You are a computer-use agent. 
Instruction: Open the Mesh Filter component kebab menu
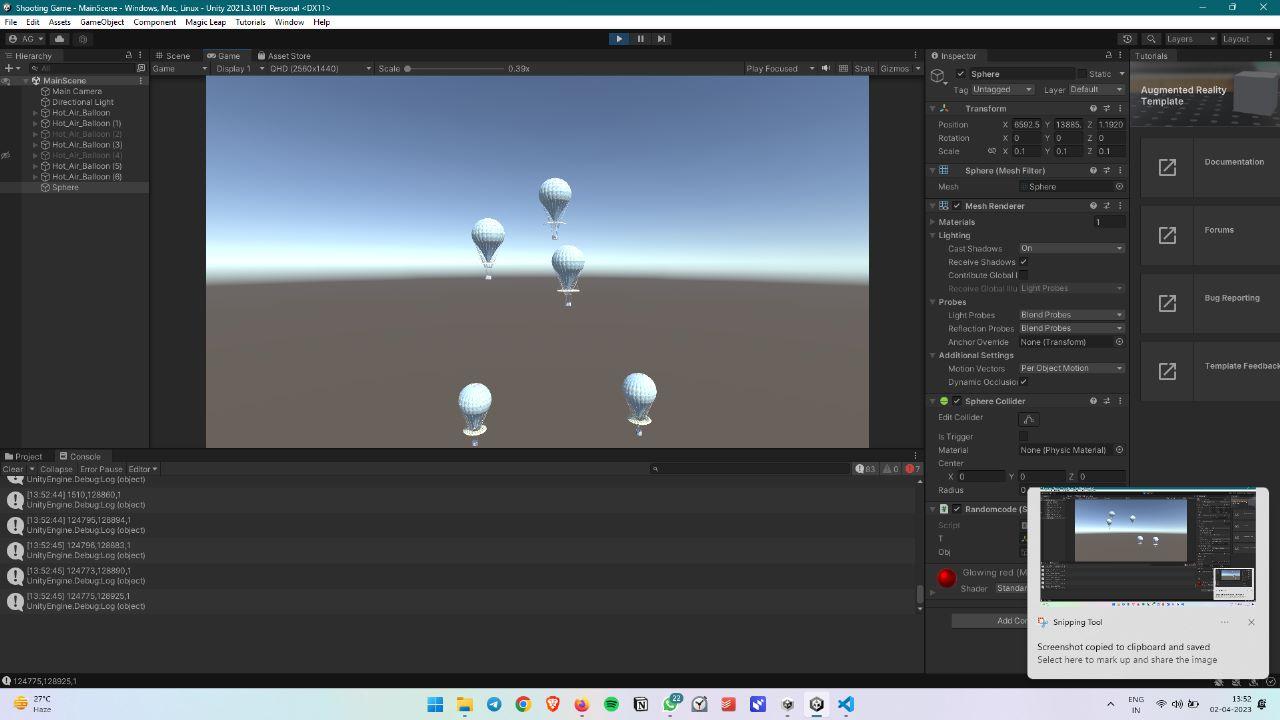click(x=1120, y=171)
